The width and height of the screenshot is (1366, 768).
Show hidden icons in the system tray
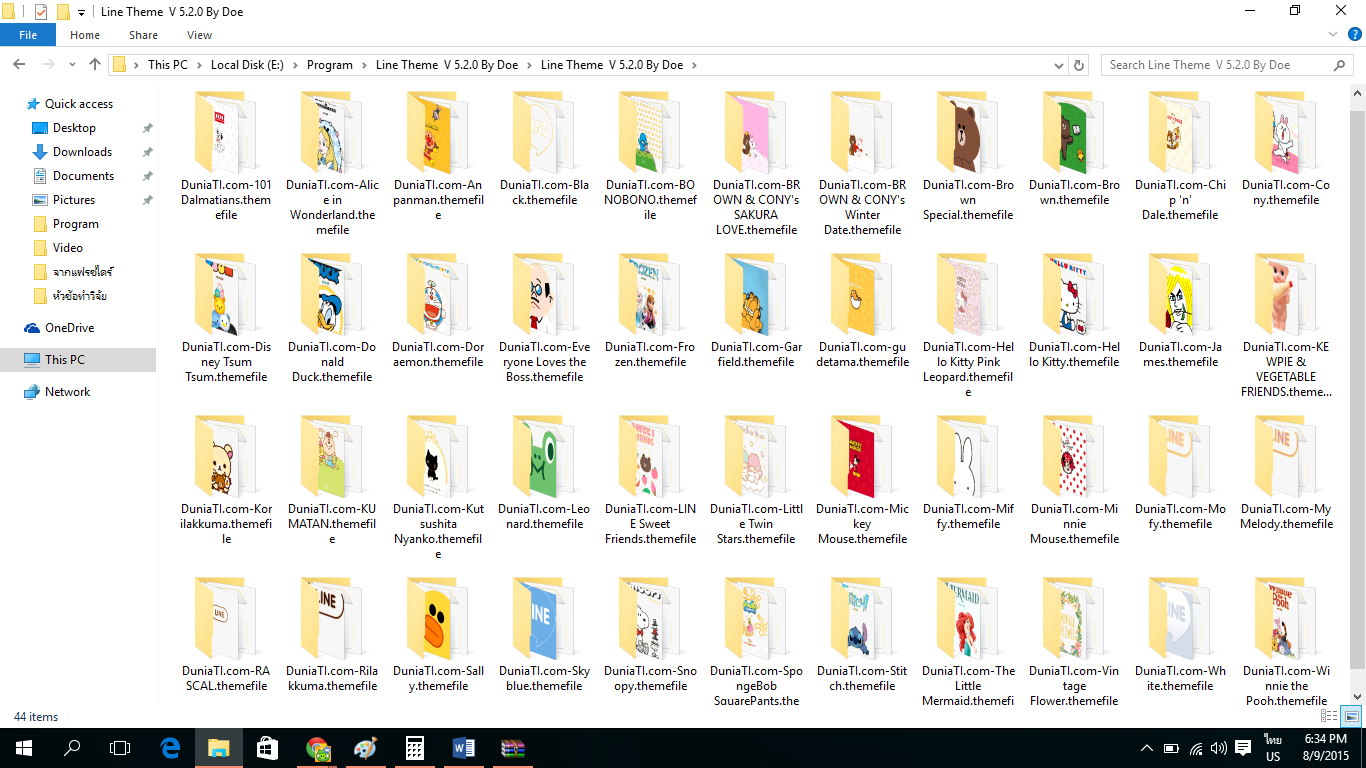point(1147,748)
